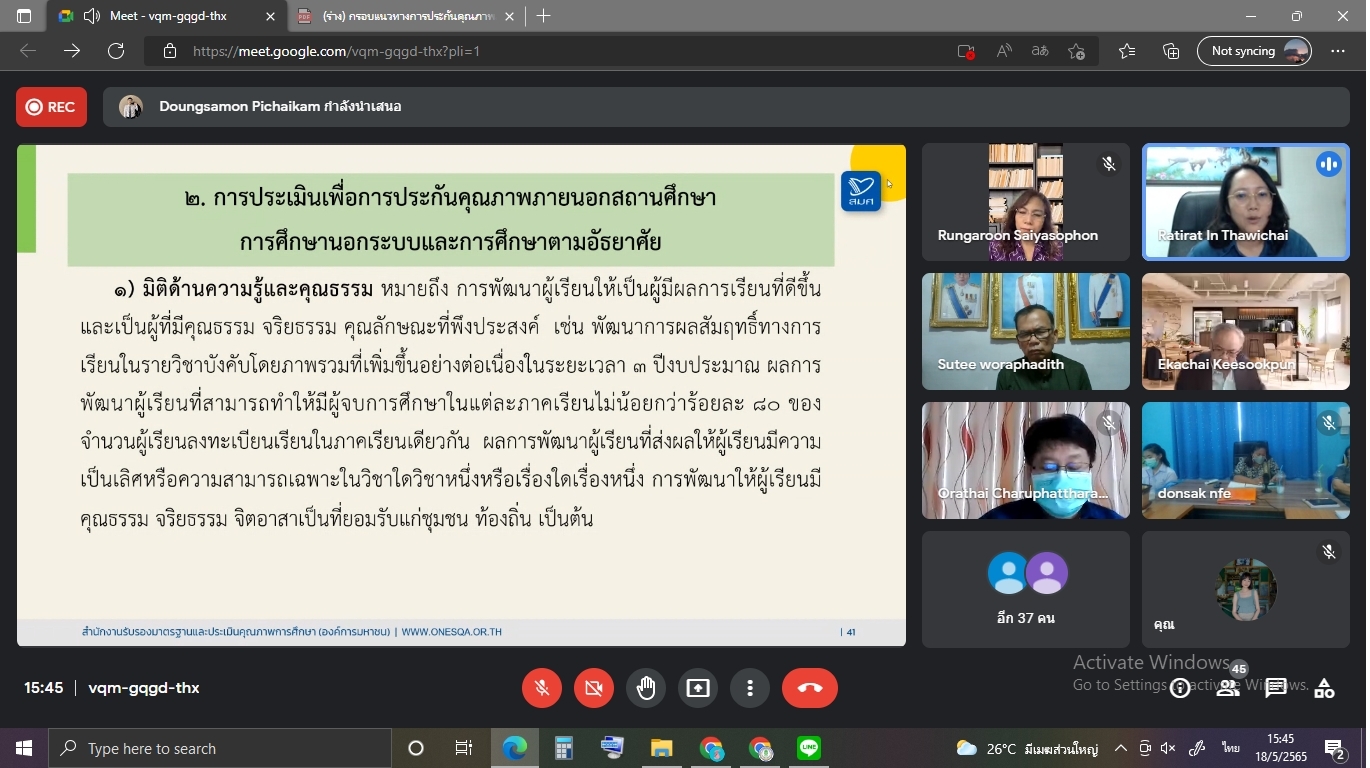
Task: Unmute microphone in Meet control bar
Action: point(542,688)
